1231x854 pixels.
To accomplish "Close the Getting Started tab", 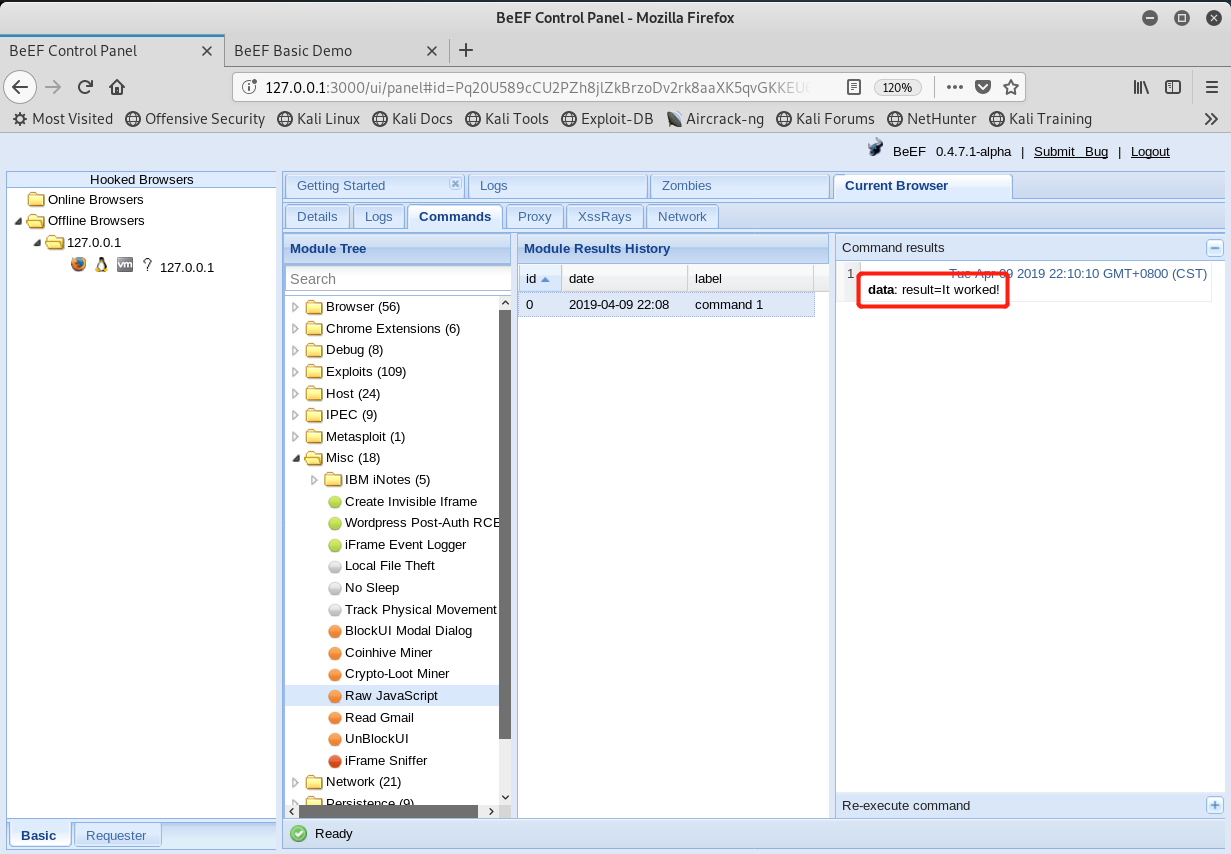I will point(455,184).
